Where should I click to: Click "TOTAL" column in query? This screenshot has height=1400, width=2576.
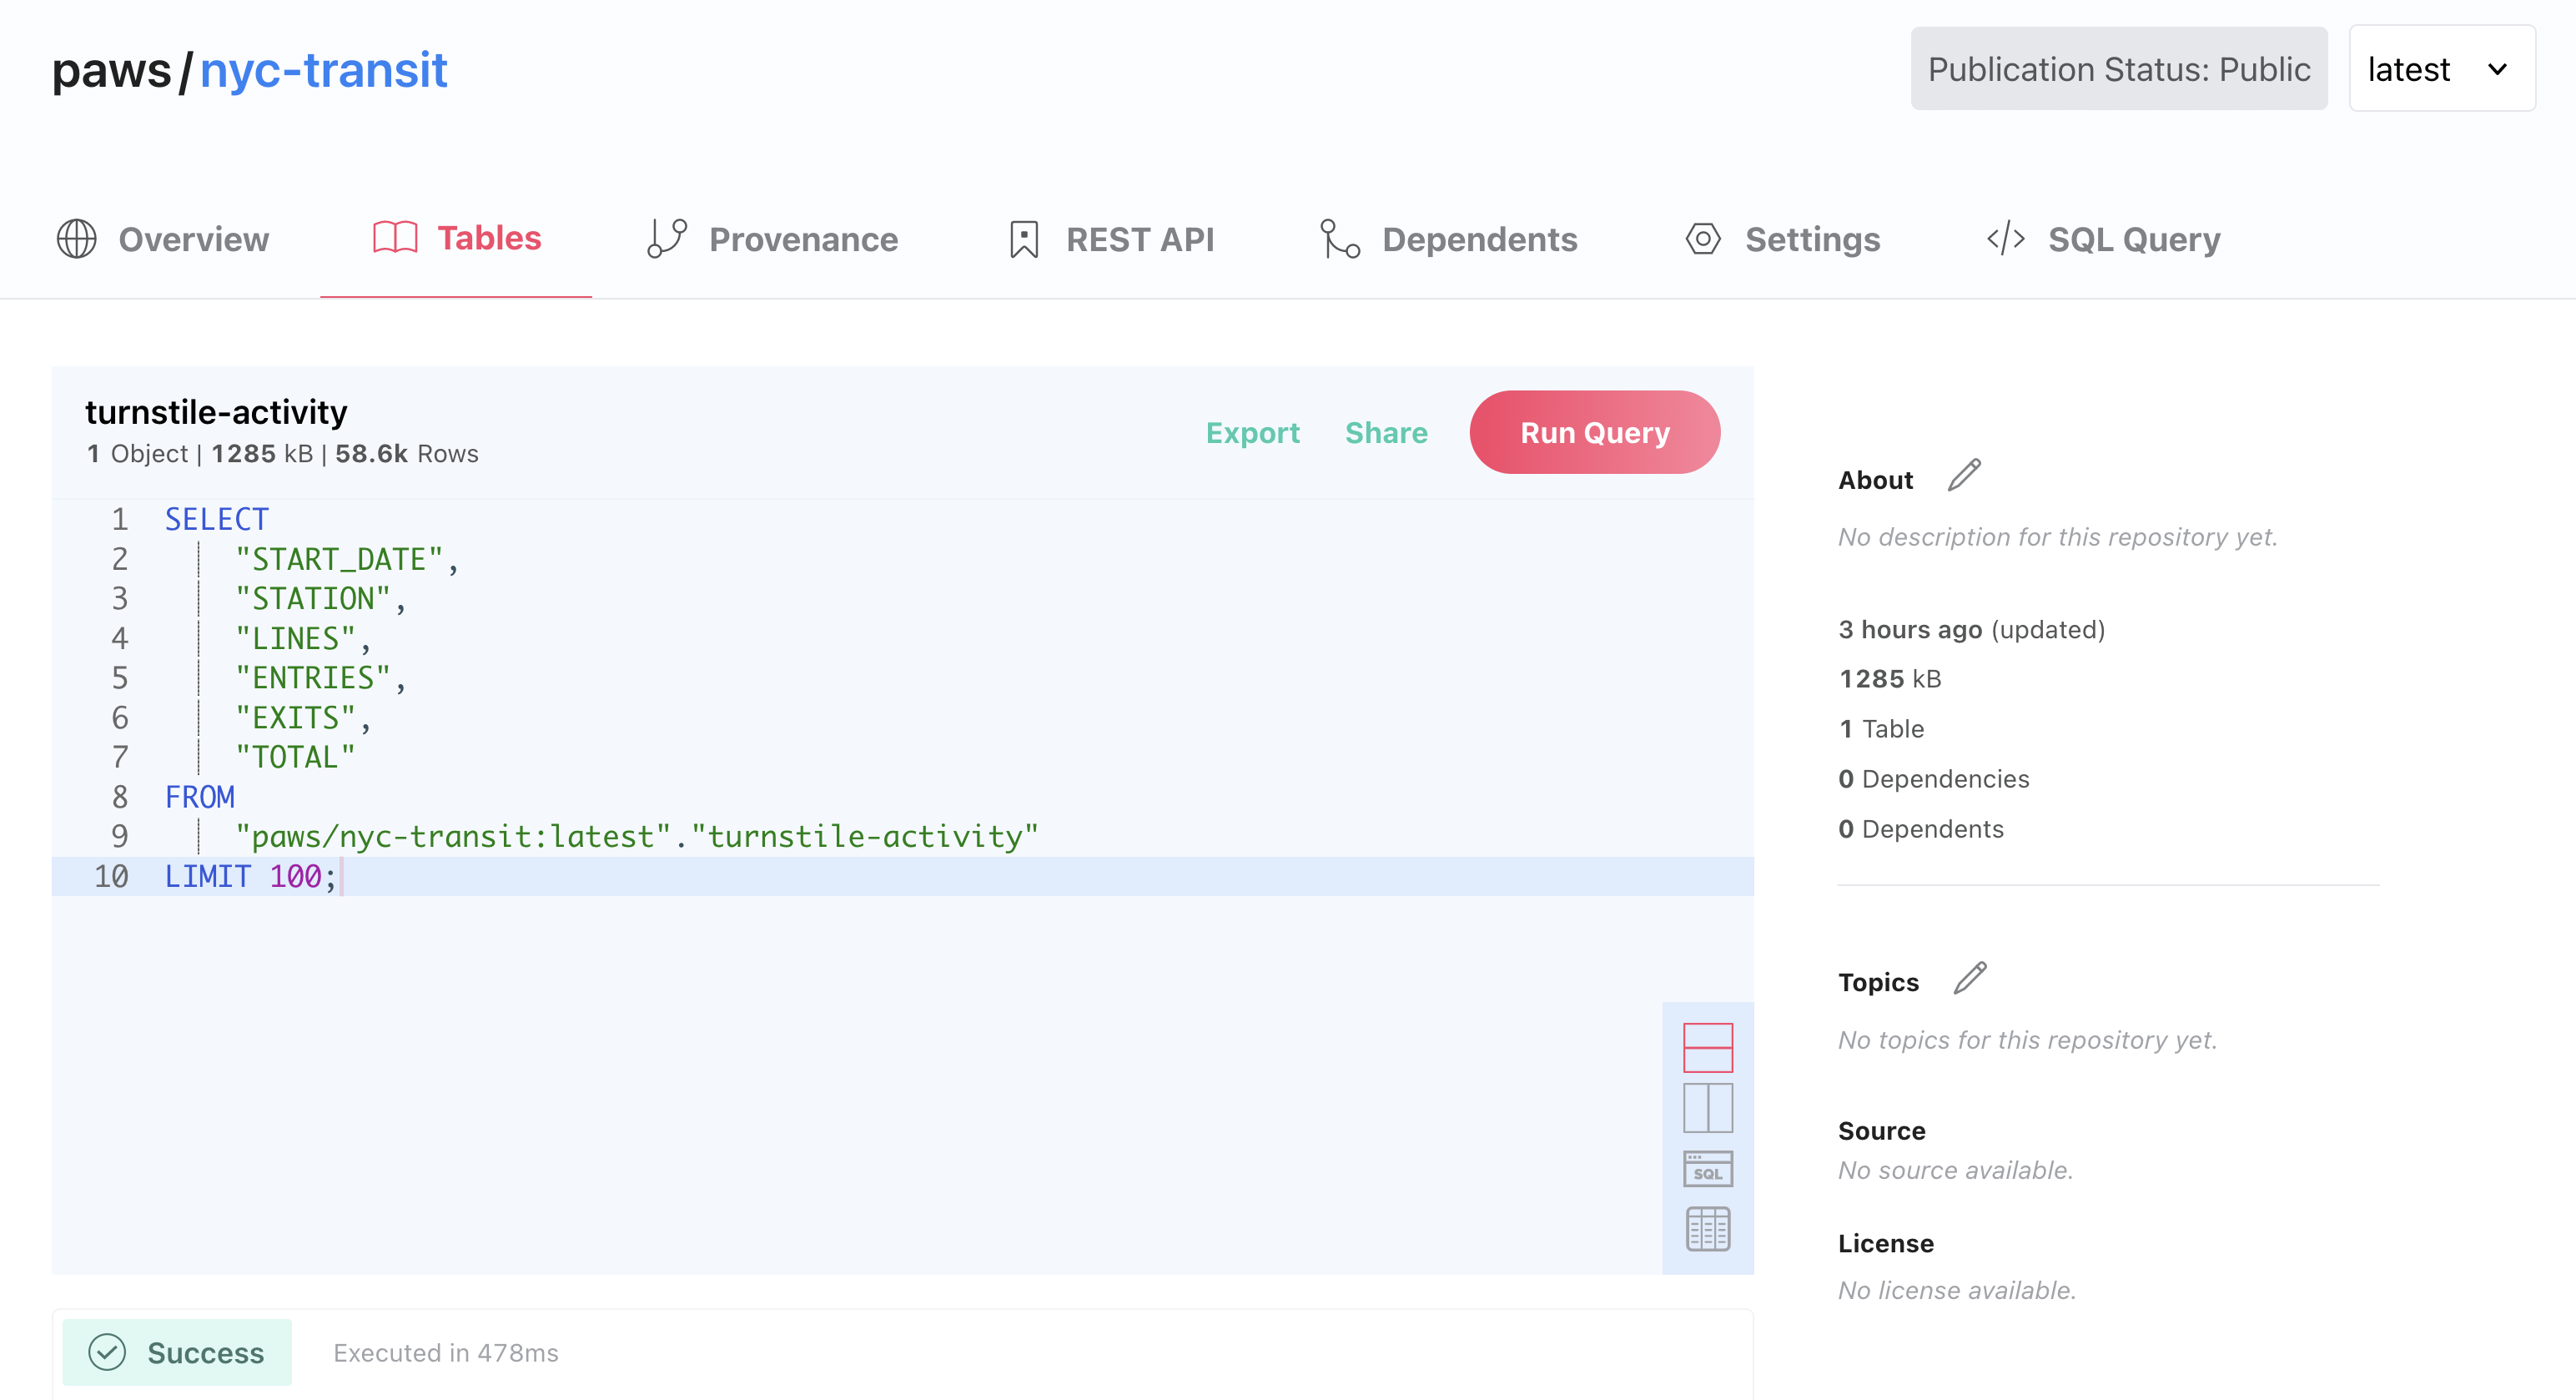[x=295, y=757]
